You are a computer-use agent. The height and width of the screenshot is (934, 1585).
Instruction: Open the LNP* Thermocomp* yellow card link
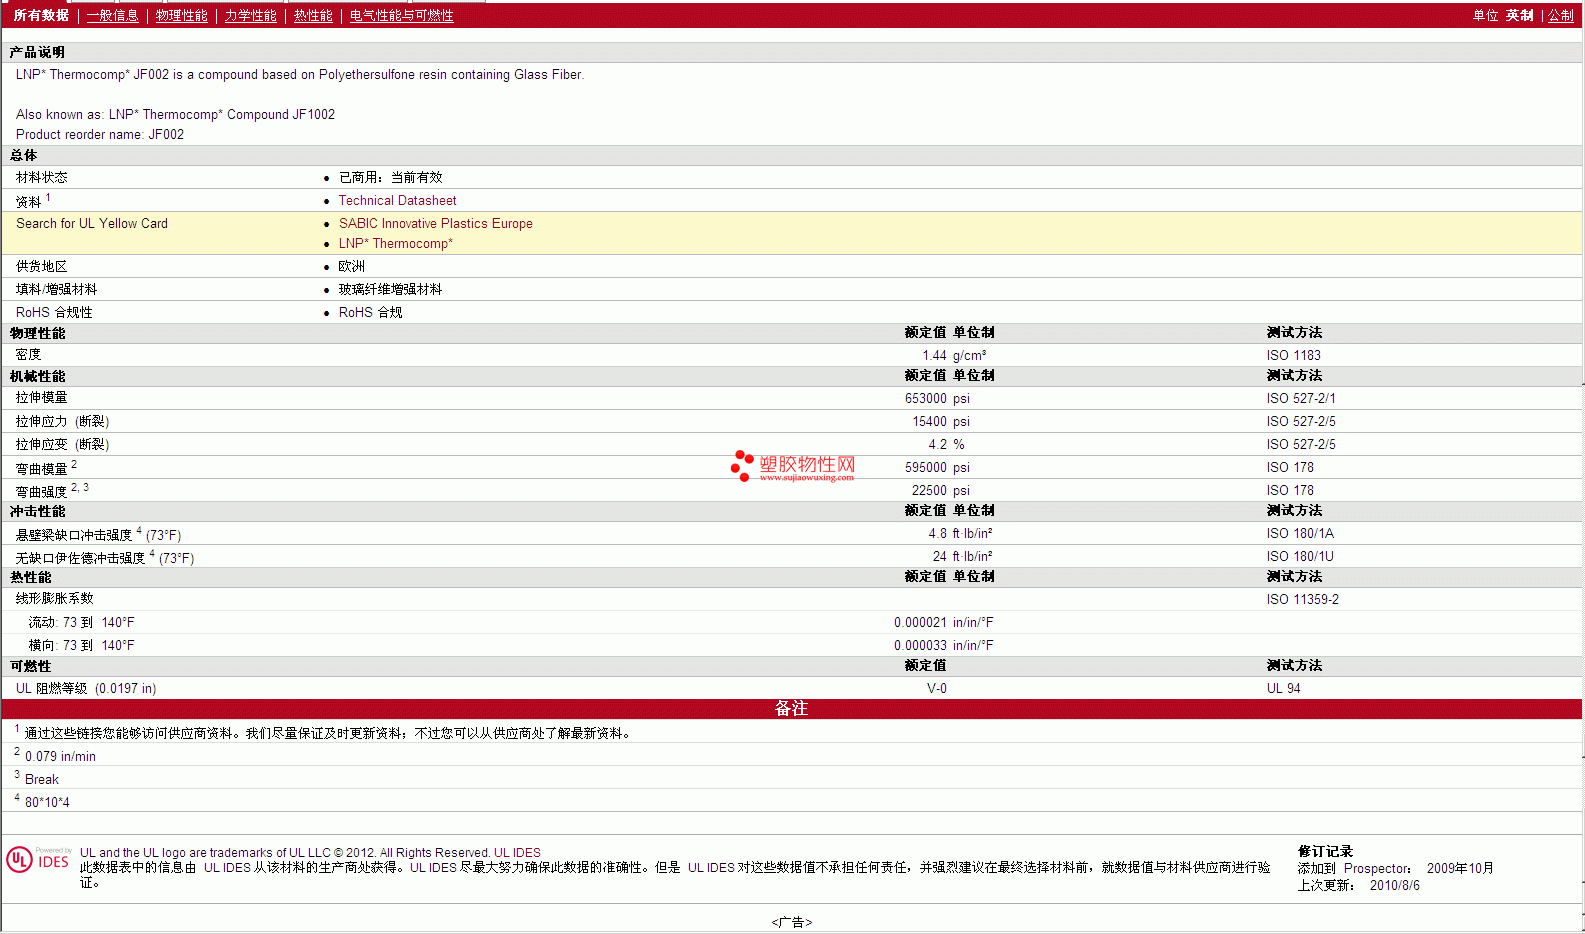[395, 243]
